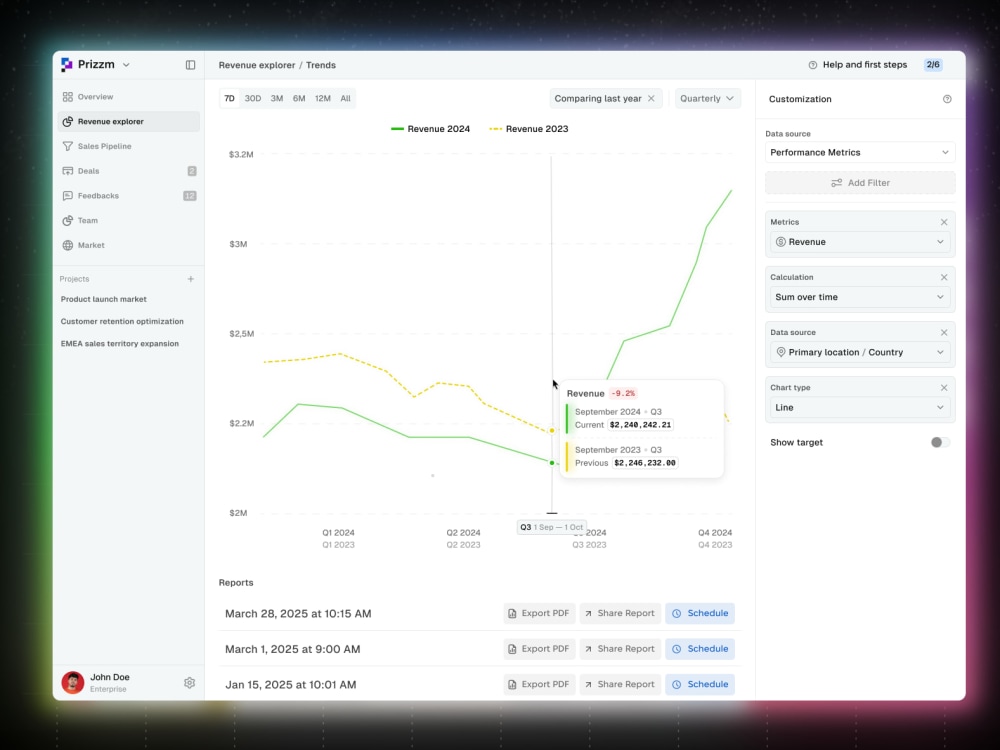The height and width of the screenshot is (750, 1000).
Task: Export PDF for March 1, 2025 report
Action: (x=539, y=649)
